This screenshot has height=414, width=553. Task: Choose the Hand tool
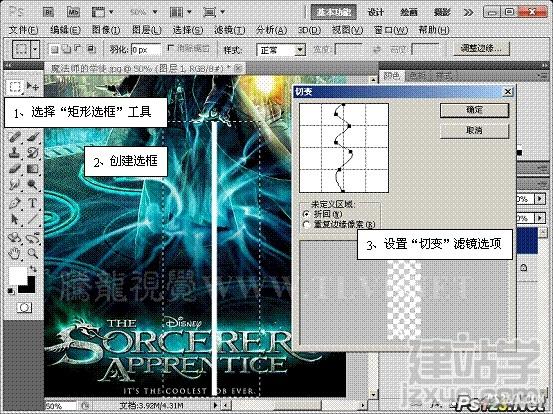pyautogui.click(x=14, y=253)
